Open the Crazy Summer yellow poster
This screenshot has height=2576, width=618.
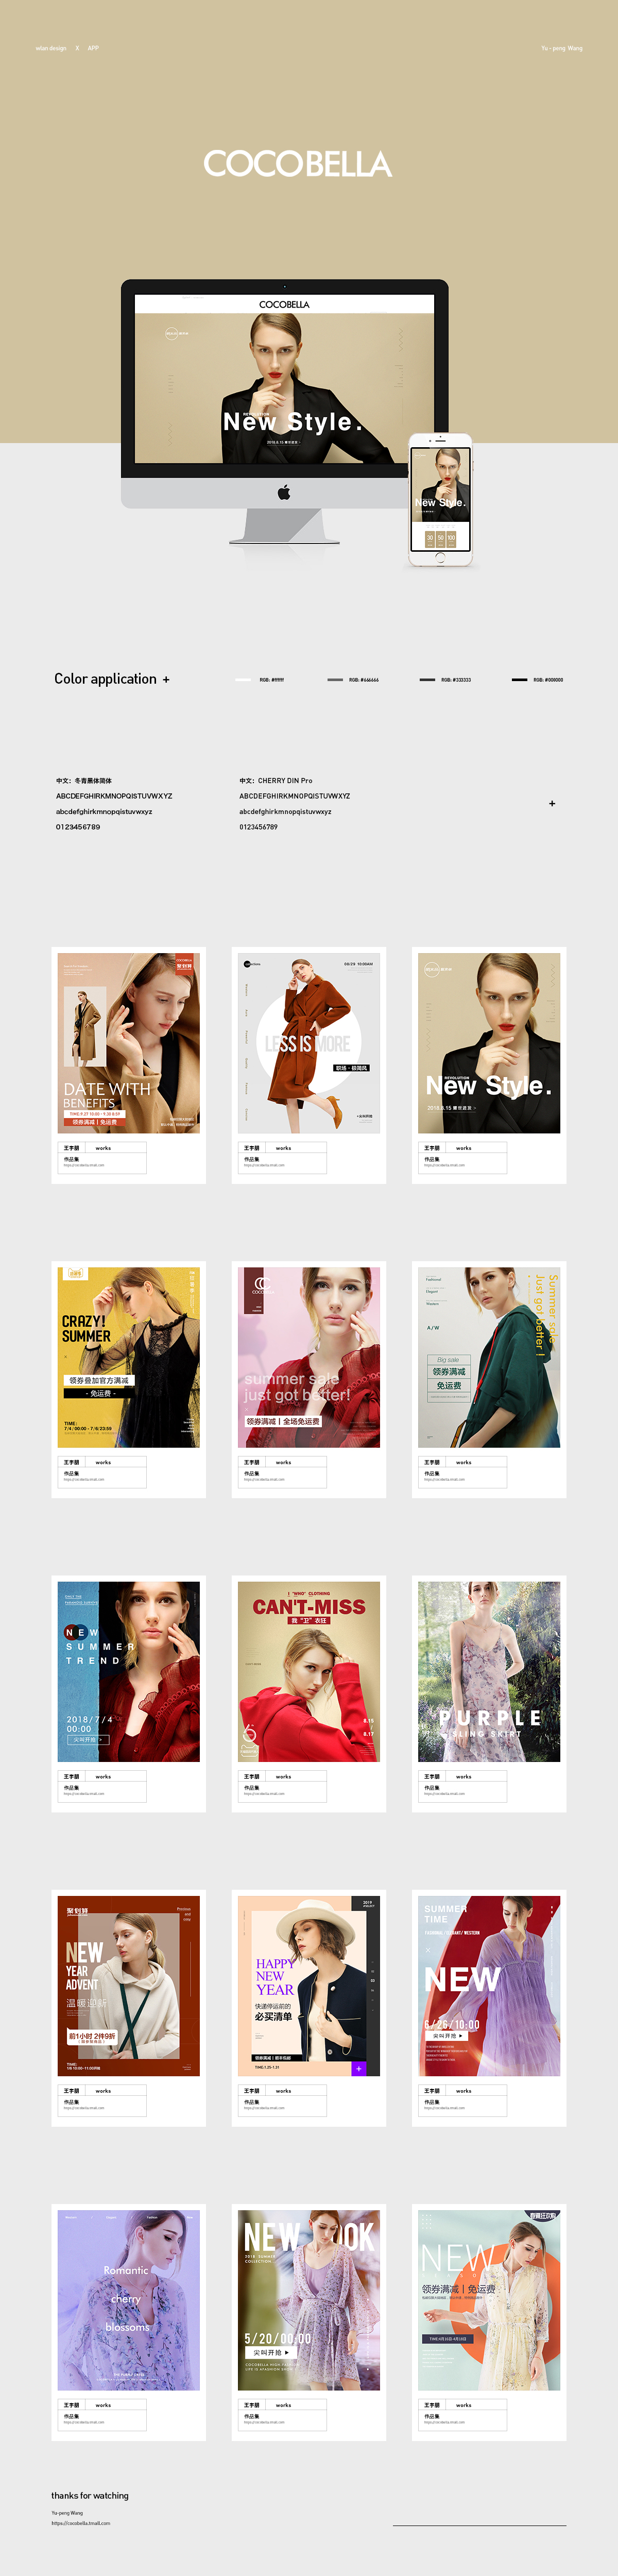click(x=129, y=1357)
